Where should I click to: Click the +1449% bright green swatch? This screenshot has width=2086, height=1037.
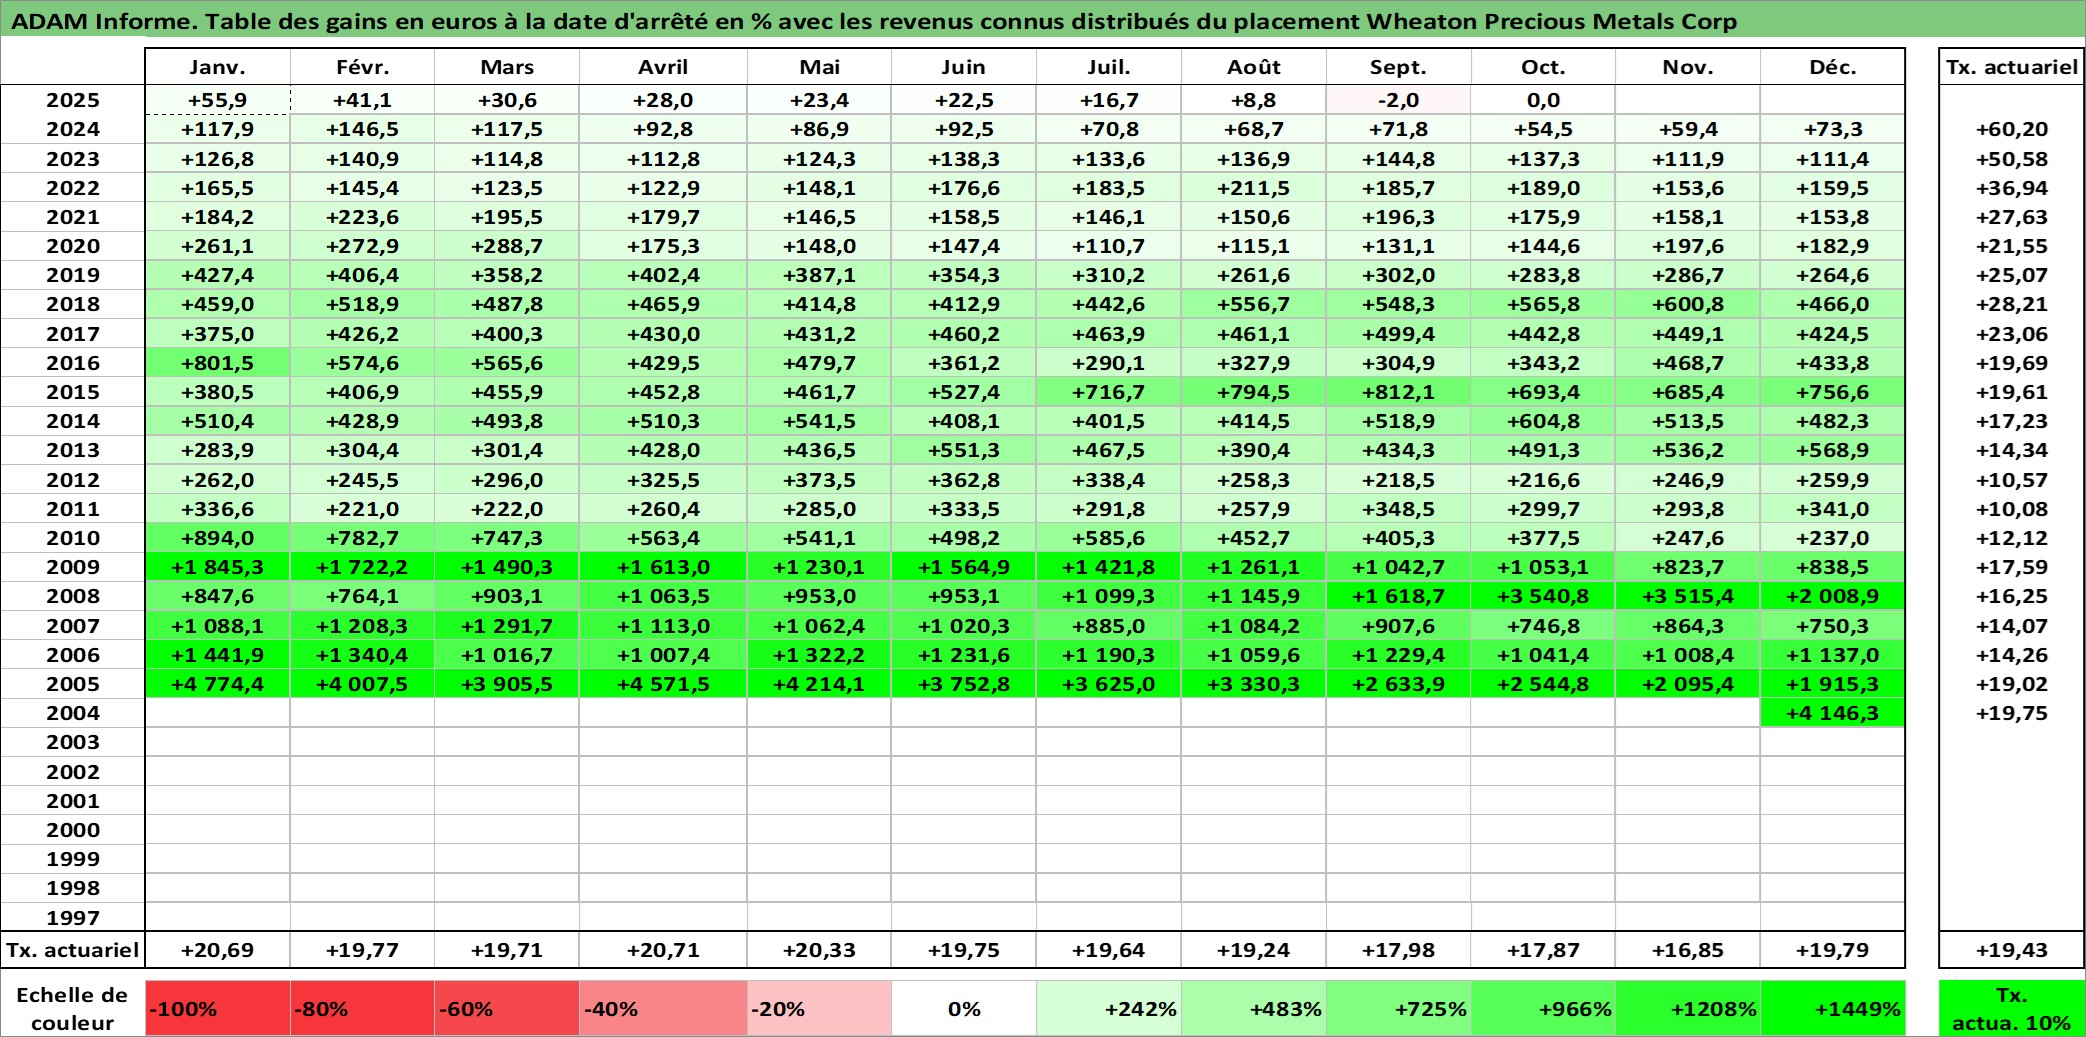point(1832,1008)
